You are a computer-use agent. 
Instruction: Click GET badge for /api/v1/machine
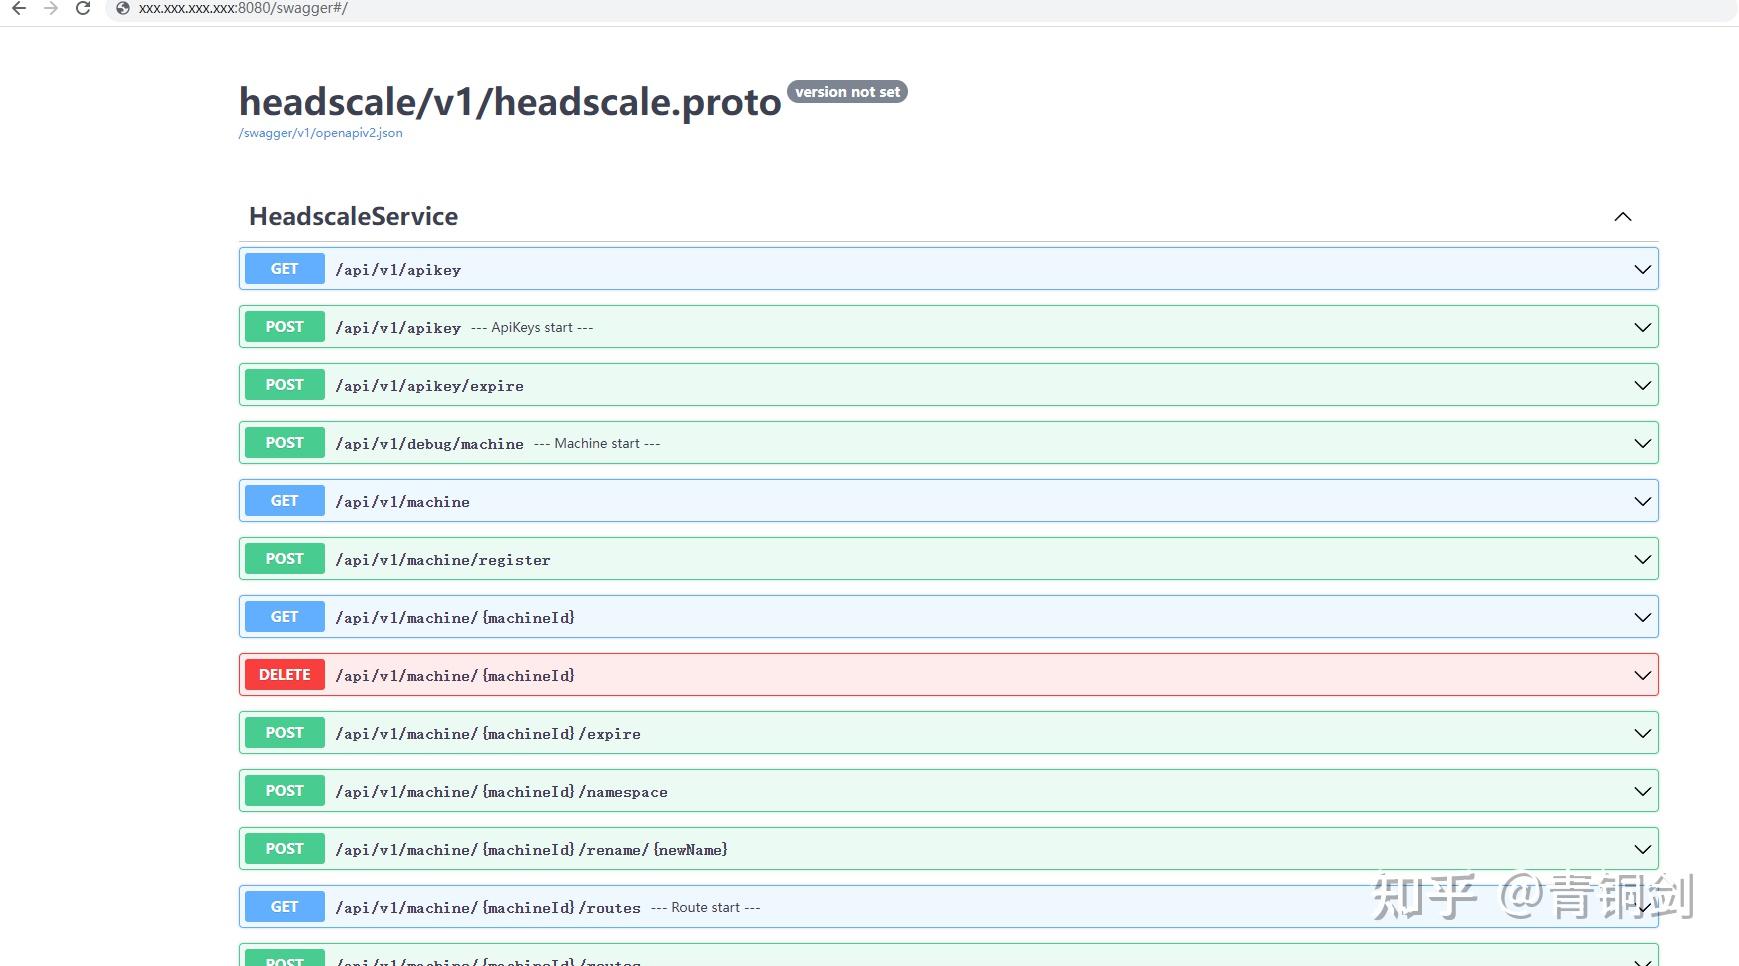[284, 501]
